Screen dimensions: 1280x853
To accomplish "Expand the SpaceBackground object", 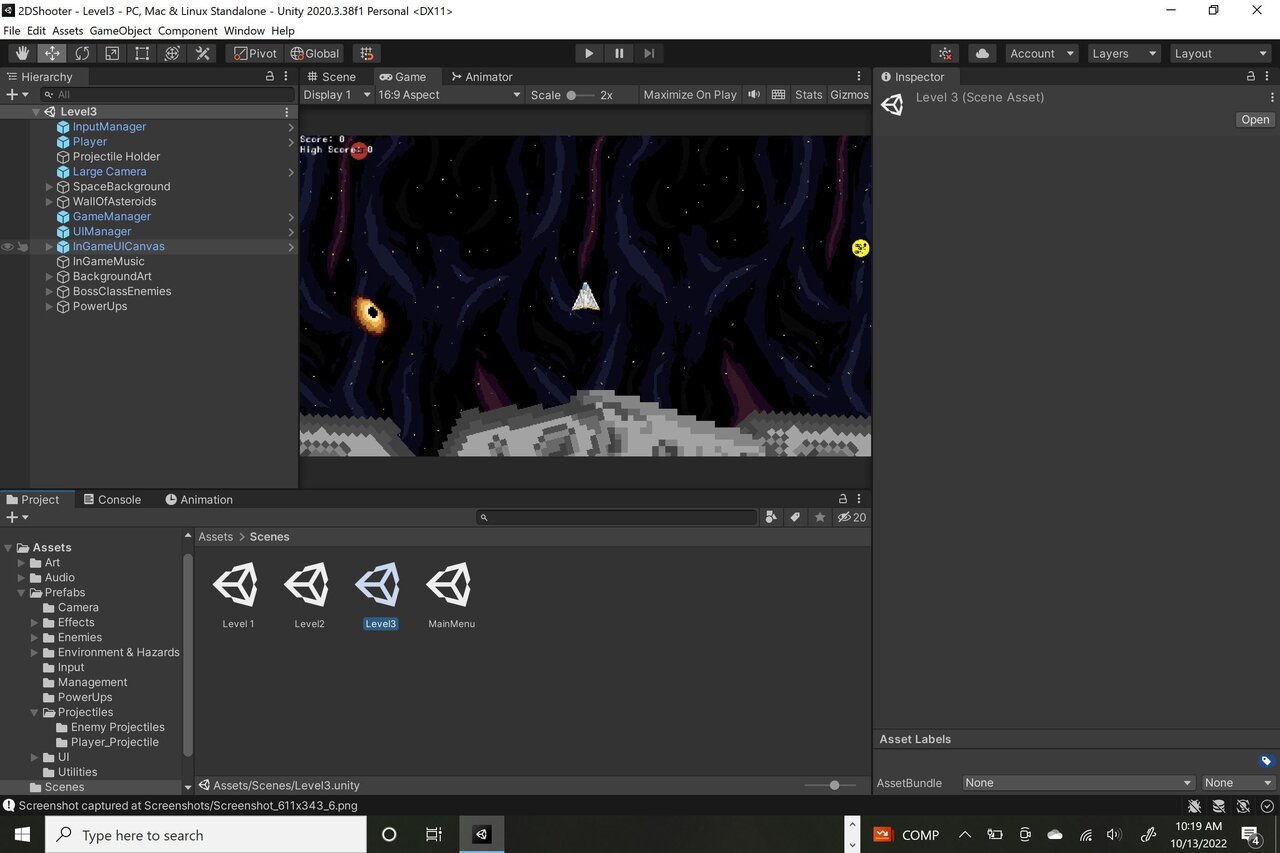I will 50,187.
